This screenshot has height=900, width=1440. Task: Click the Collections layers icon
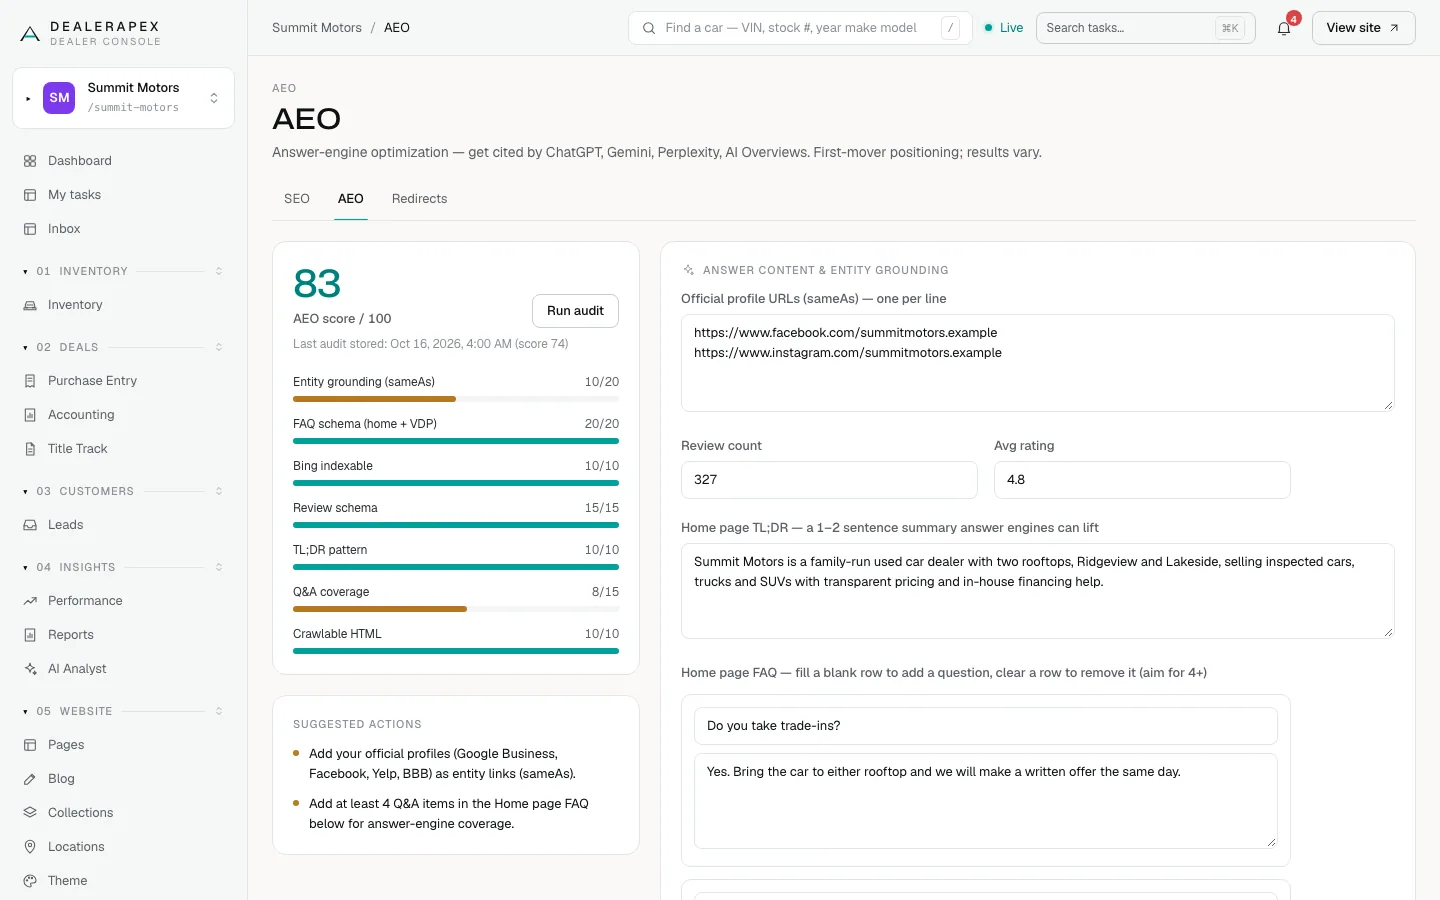click(x=30, y=813)
